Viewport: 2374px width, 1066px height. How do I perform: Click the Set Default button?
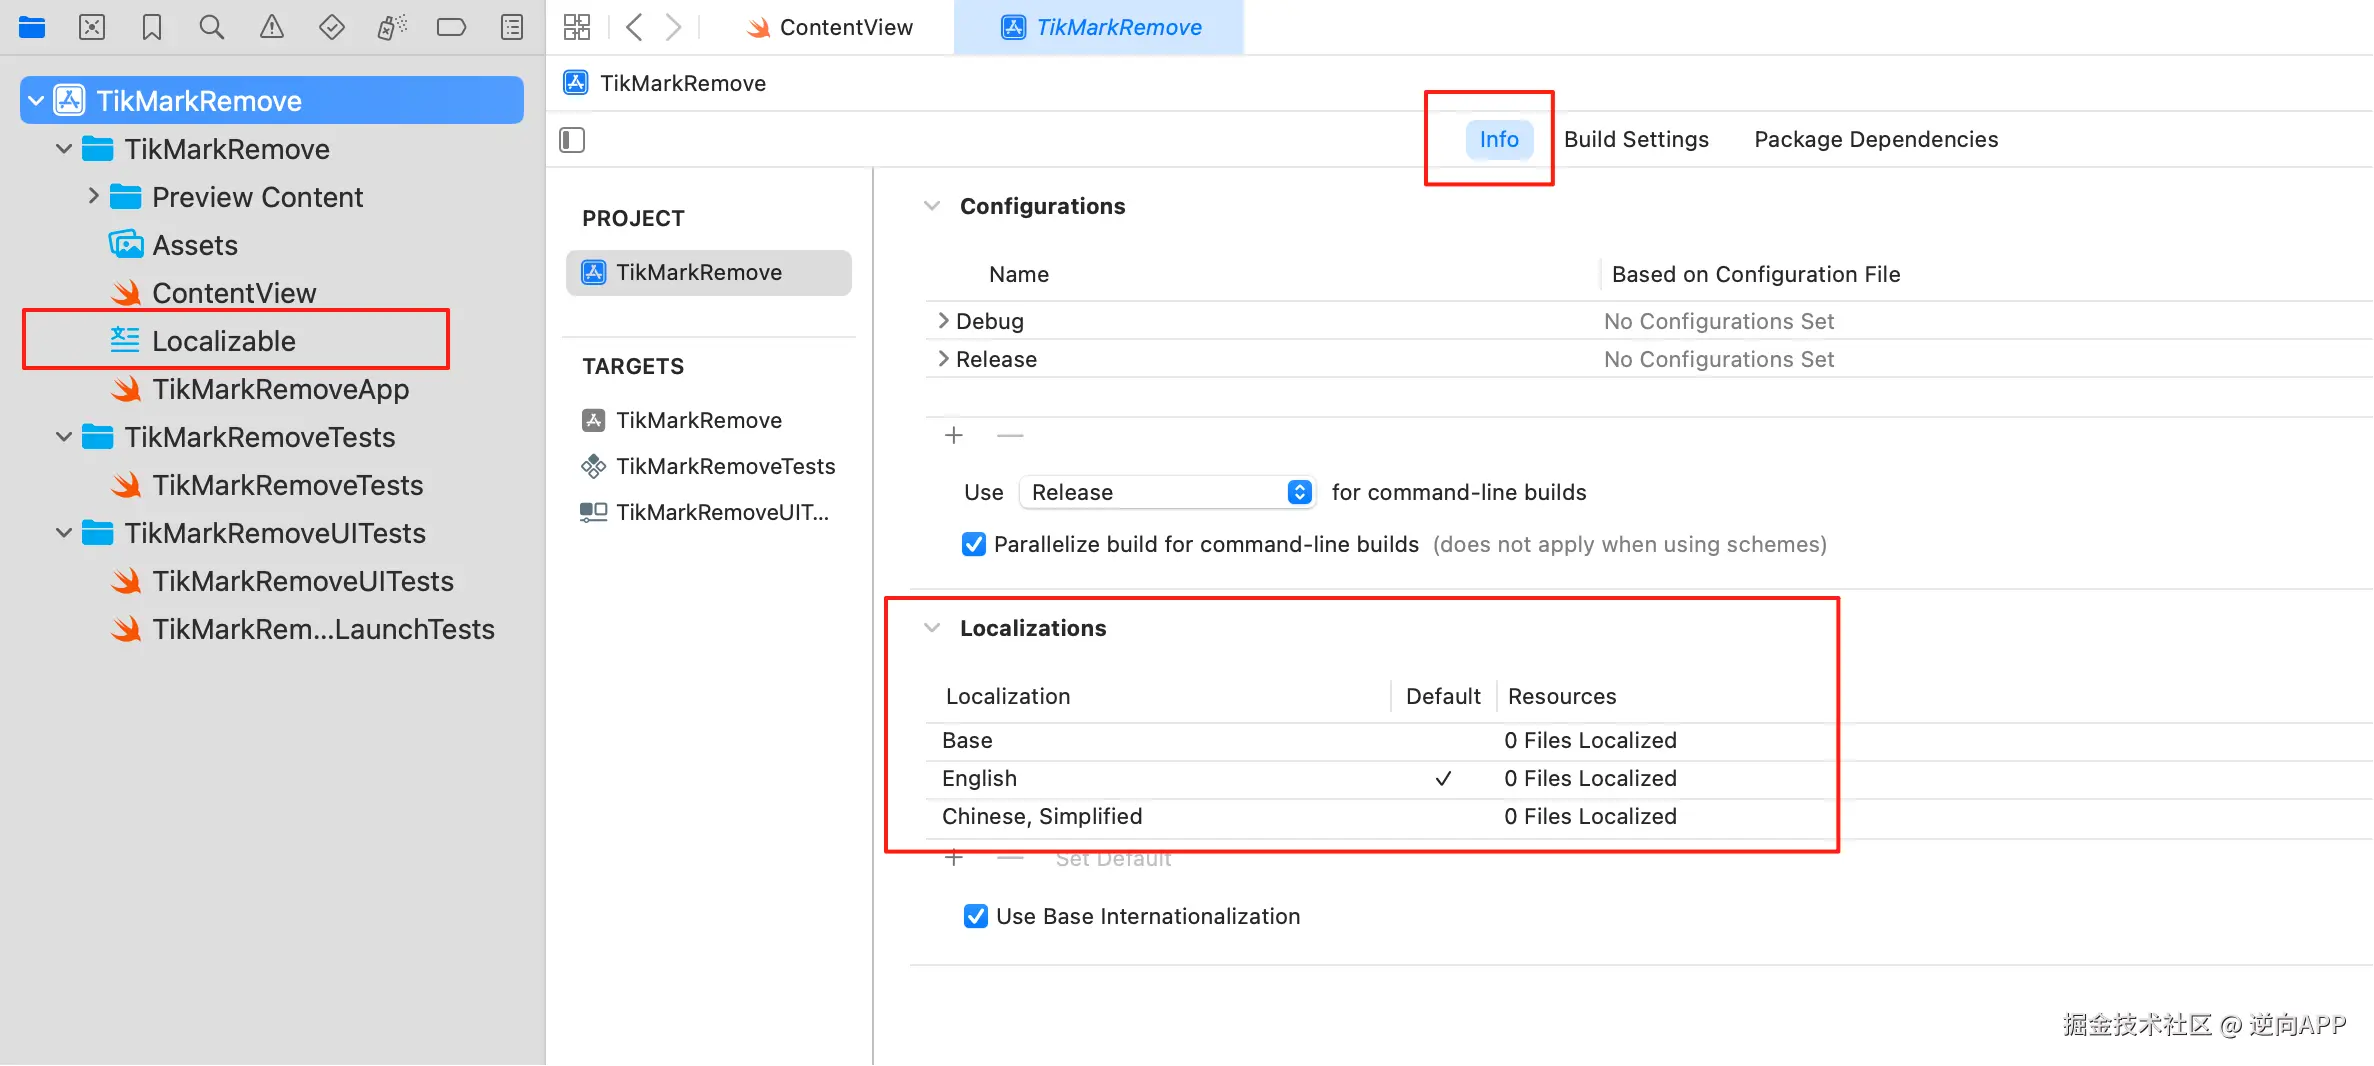click(1113, 858)
